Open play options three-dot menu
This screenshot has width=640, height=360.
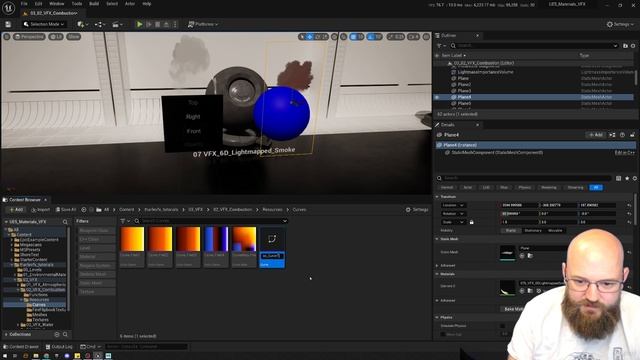[x=175, y=24]
